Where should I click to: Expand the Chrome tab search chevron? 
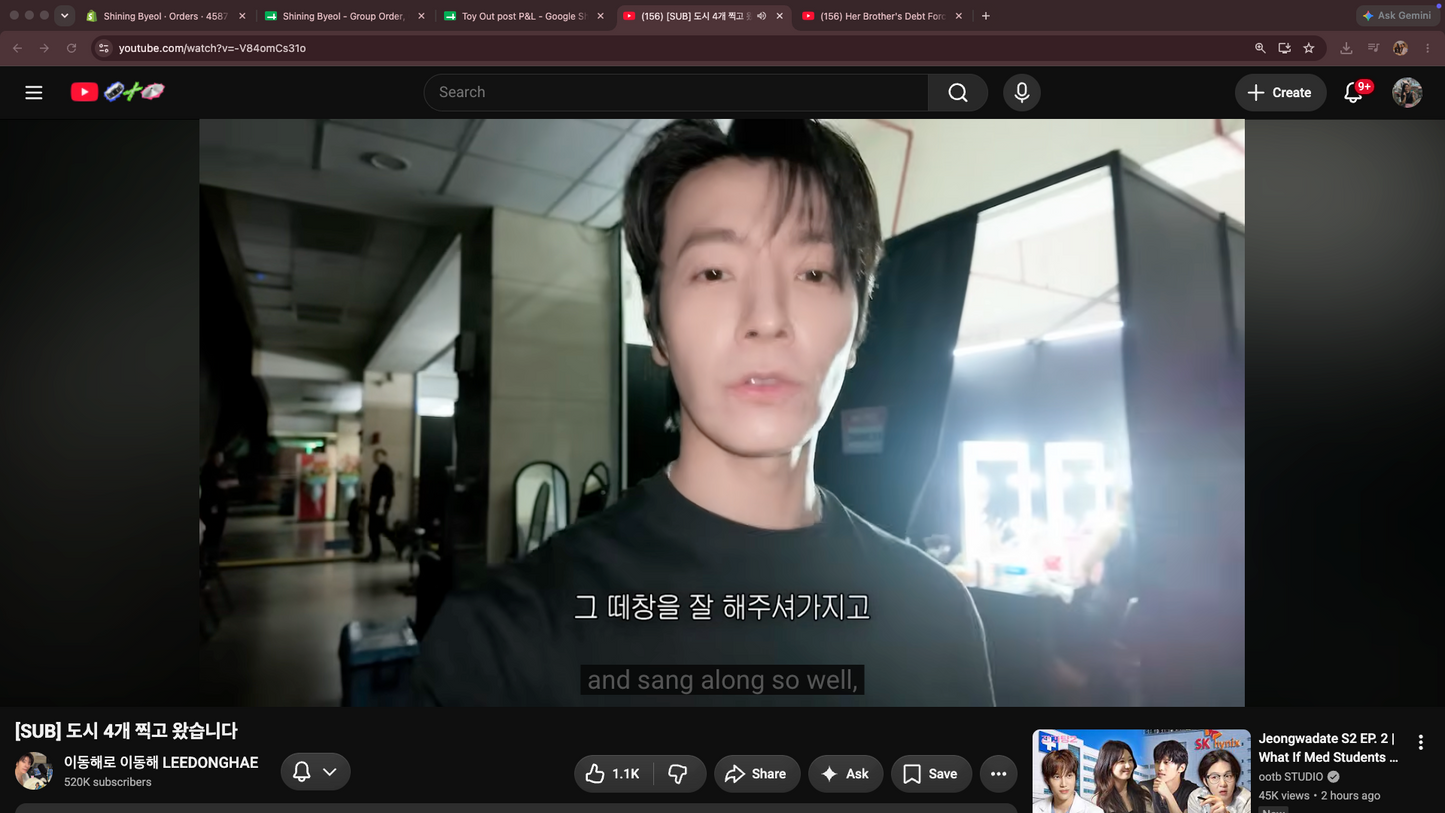coord(64,15)
